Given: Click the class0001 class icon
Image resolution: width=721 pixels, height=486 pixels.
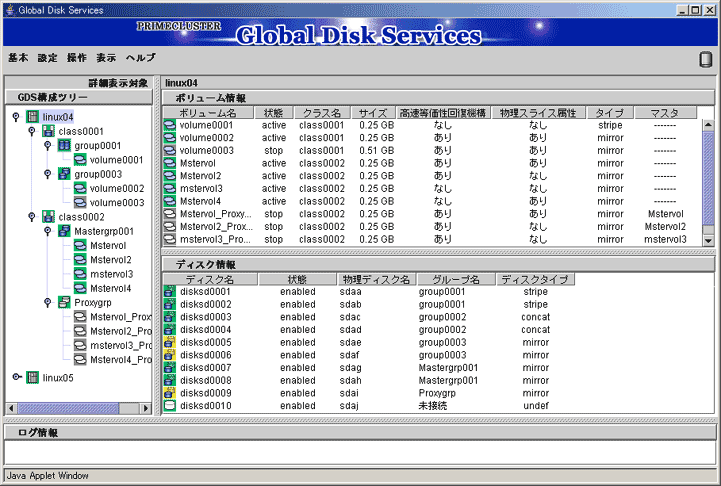Looking at the screenshot, I should click(x=48, y=131).
